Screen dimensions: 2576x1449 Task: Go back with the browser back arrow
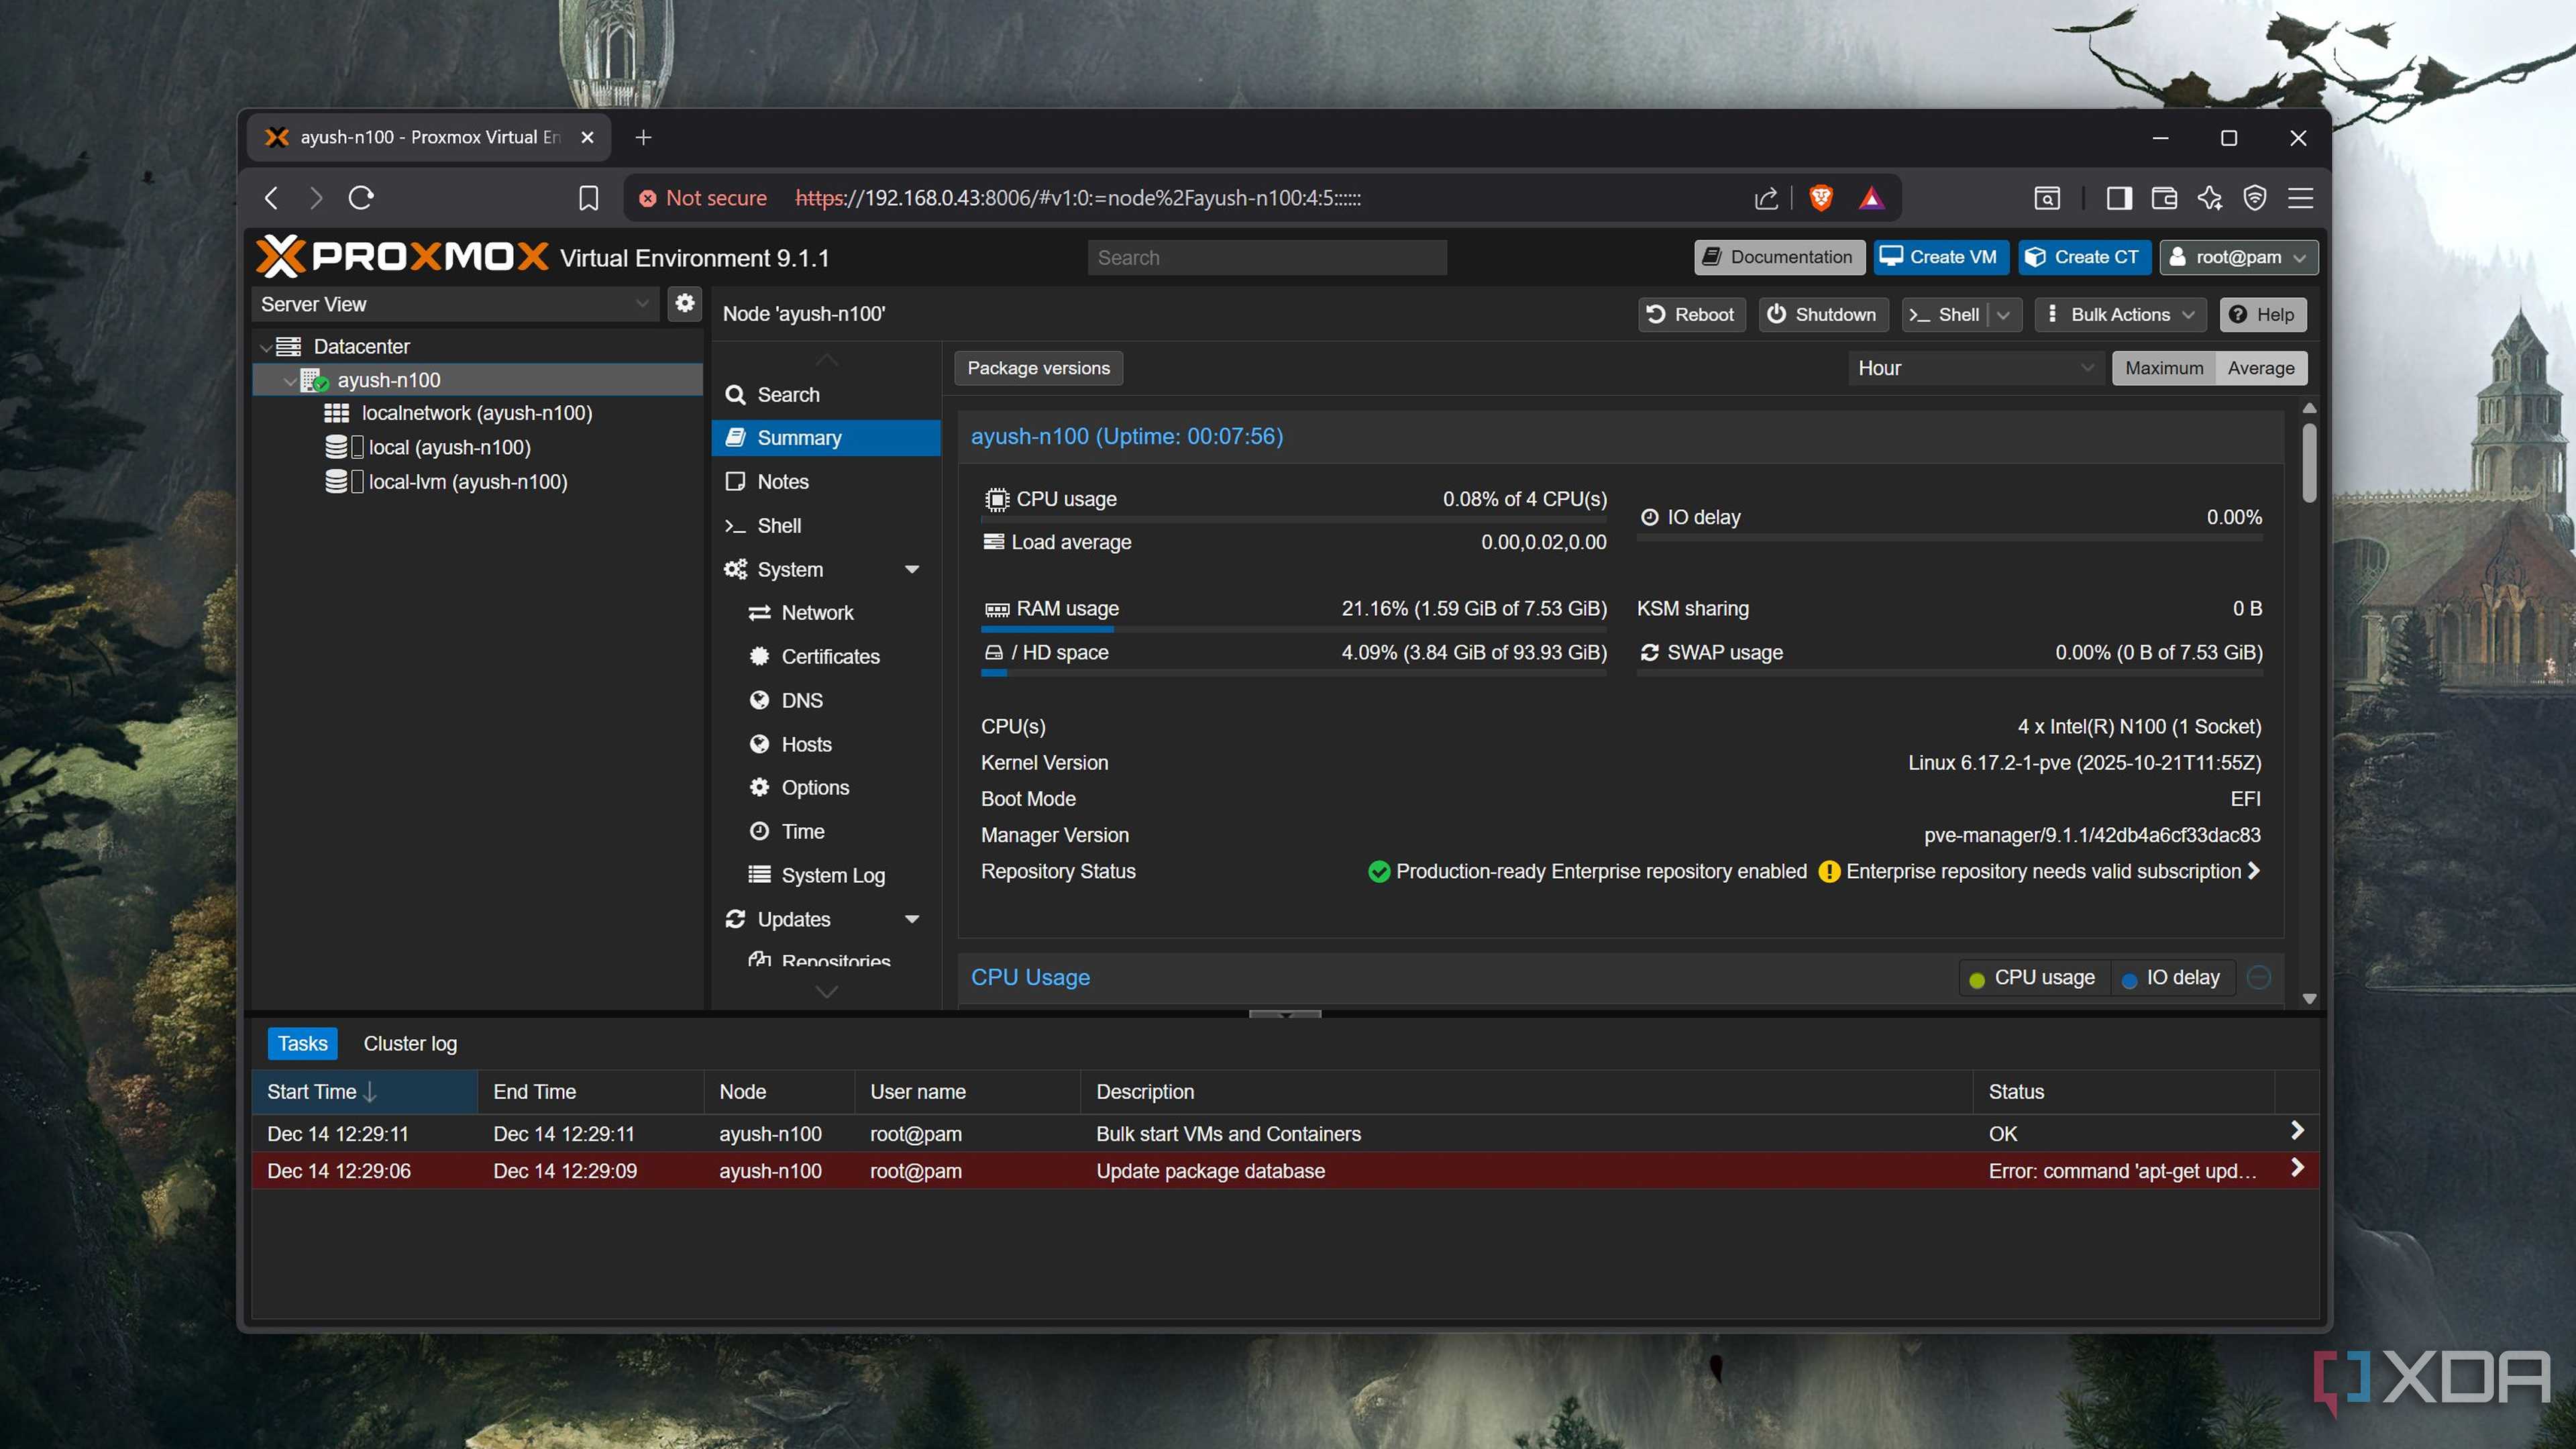[272, 198]
